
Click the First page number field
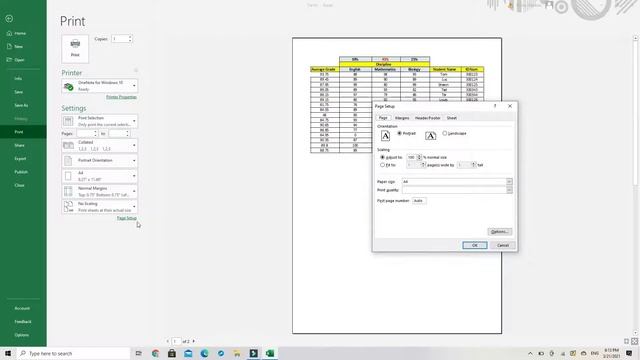click(x=419, y=201)
